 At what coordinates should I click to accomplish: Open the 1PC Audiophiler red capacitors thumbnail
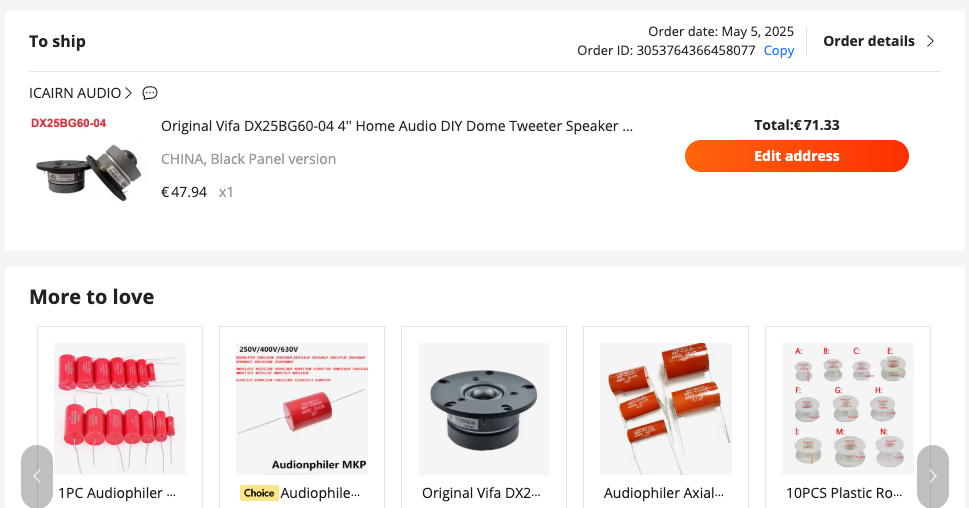120,409
